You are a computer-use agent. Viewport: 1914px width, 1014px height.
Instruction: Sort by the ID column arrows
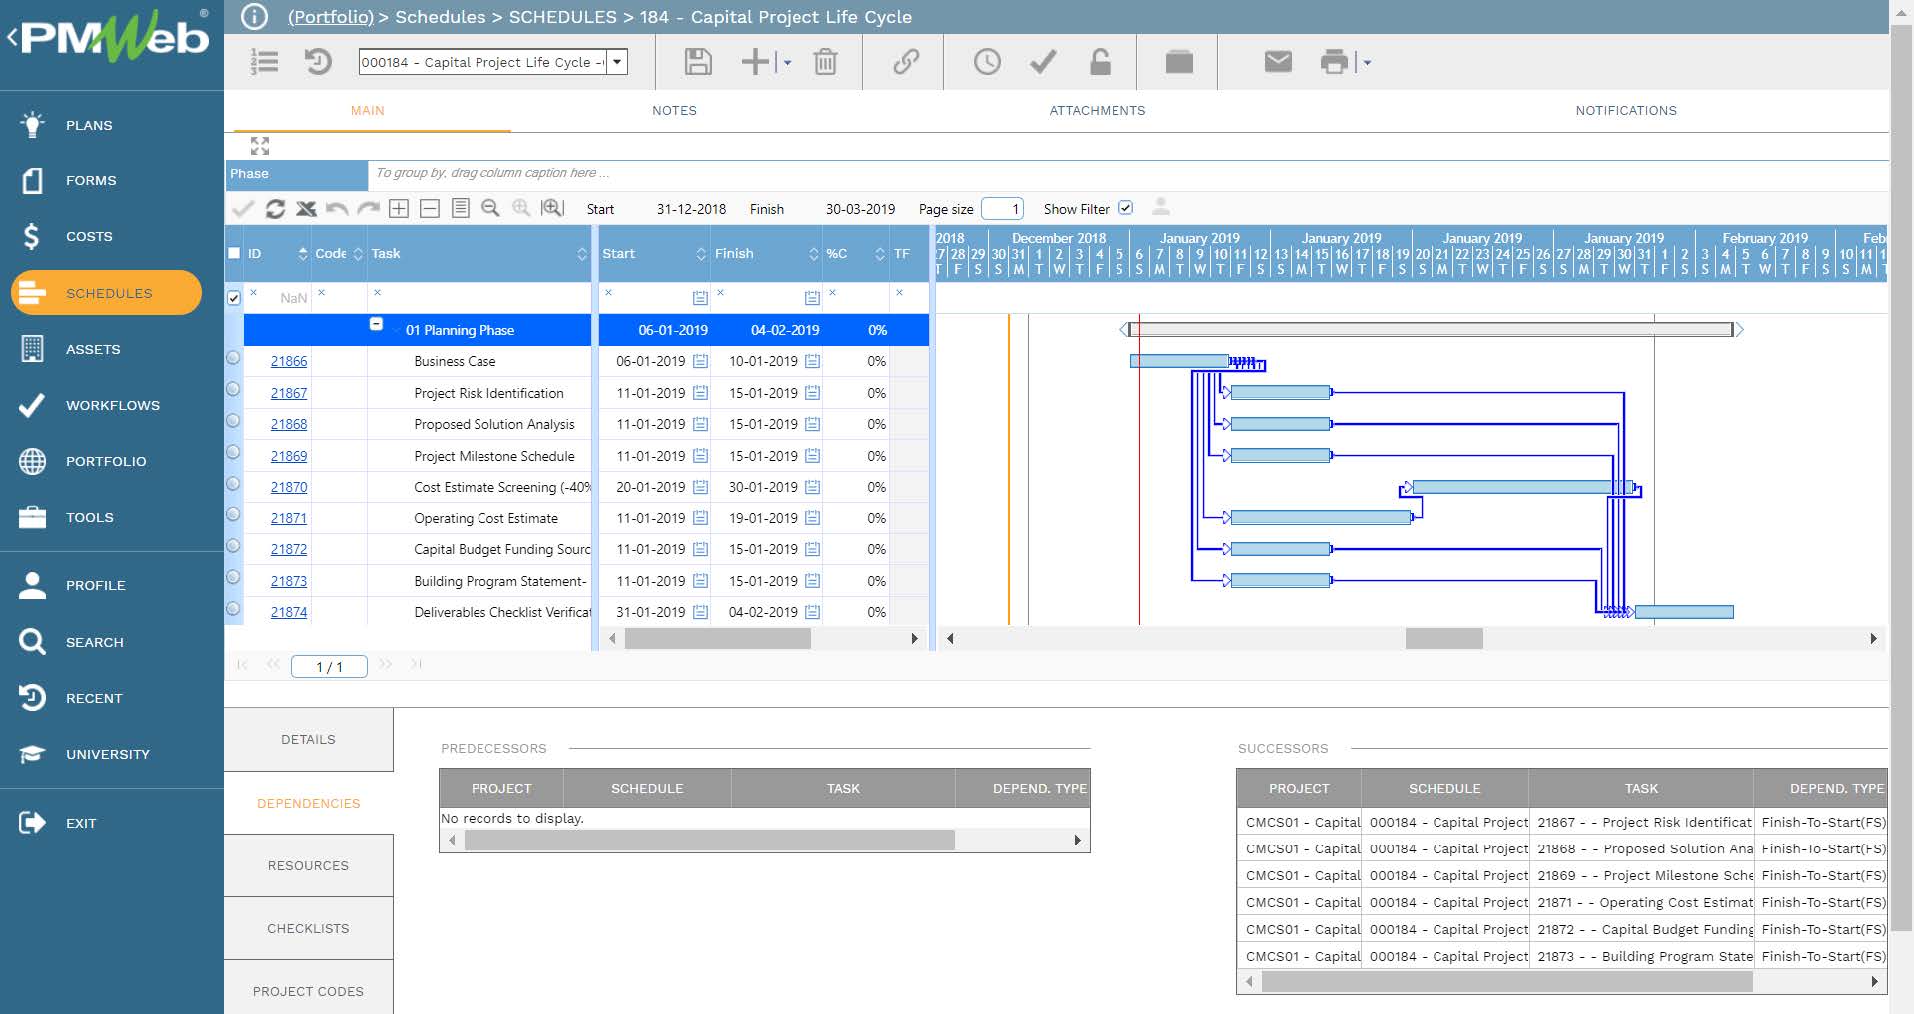(303, 254)
